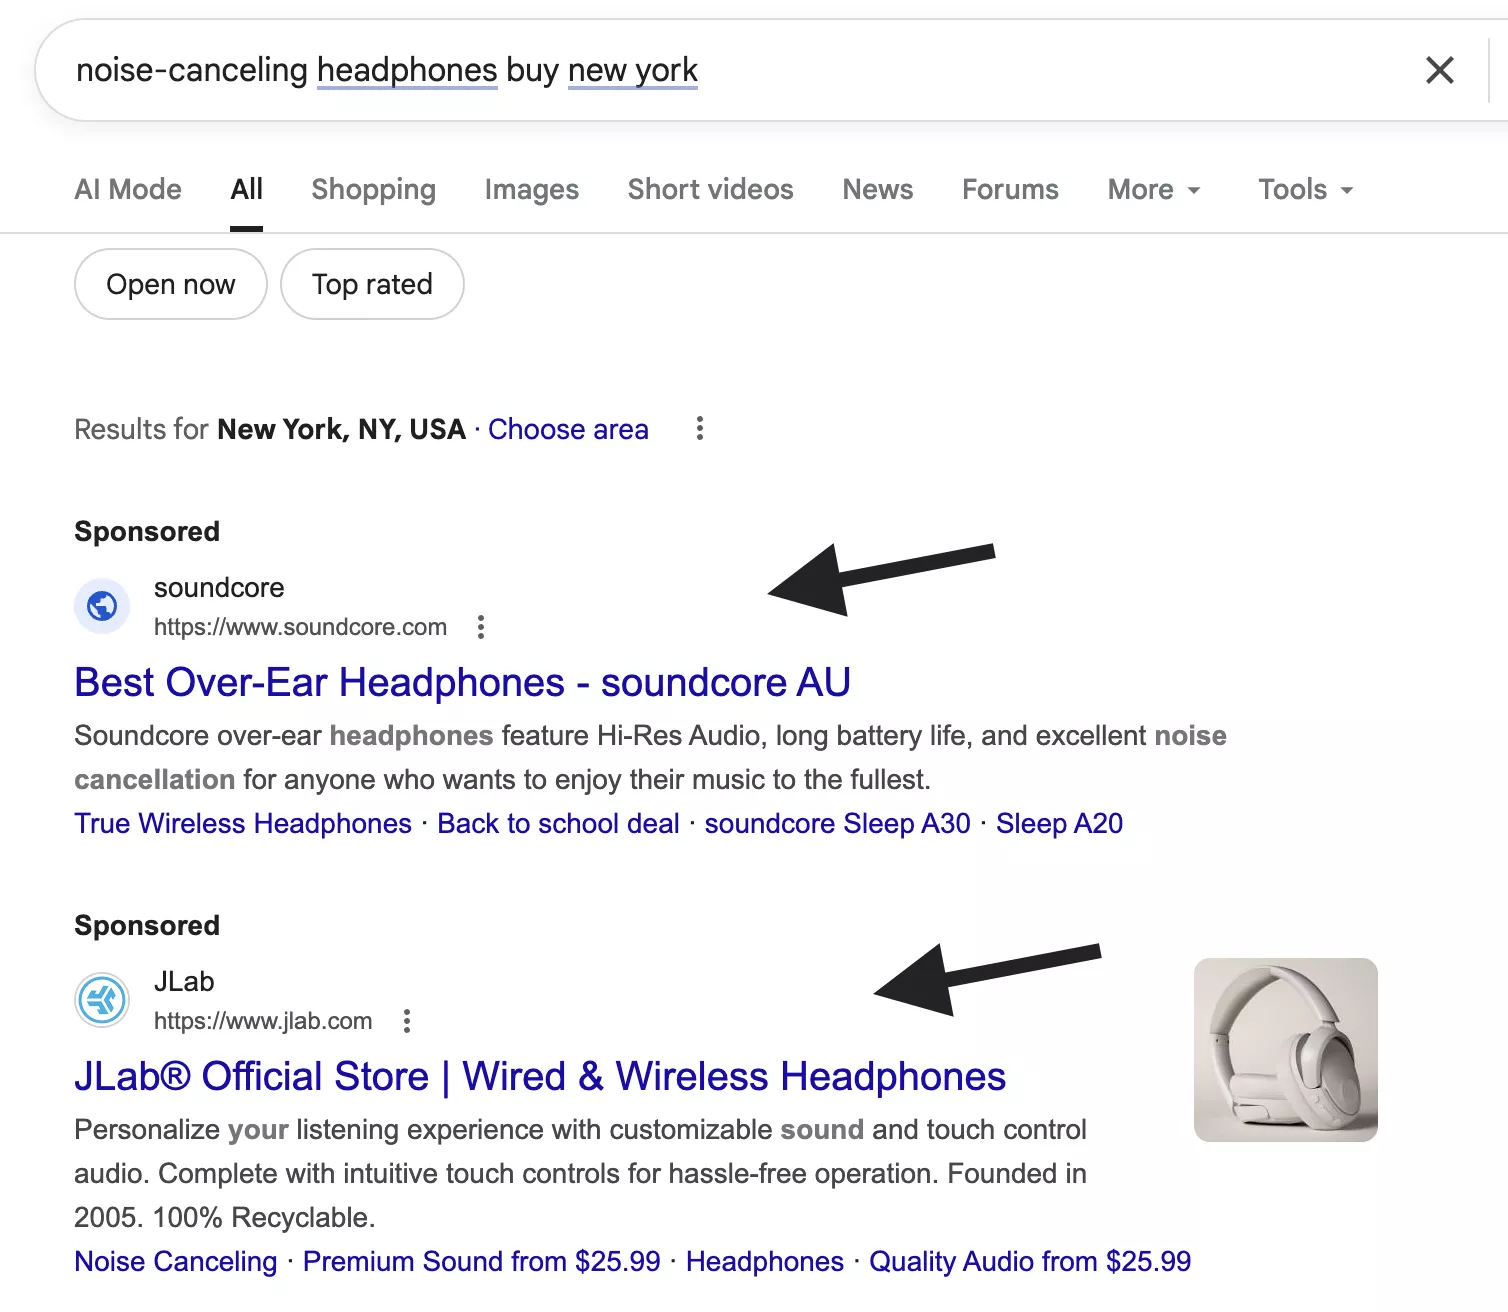
Task: Click the soundcore site favicon
Action: tap(101, 606)
